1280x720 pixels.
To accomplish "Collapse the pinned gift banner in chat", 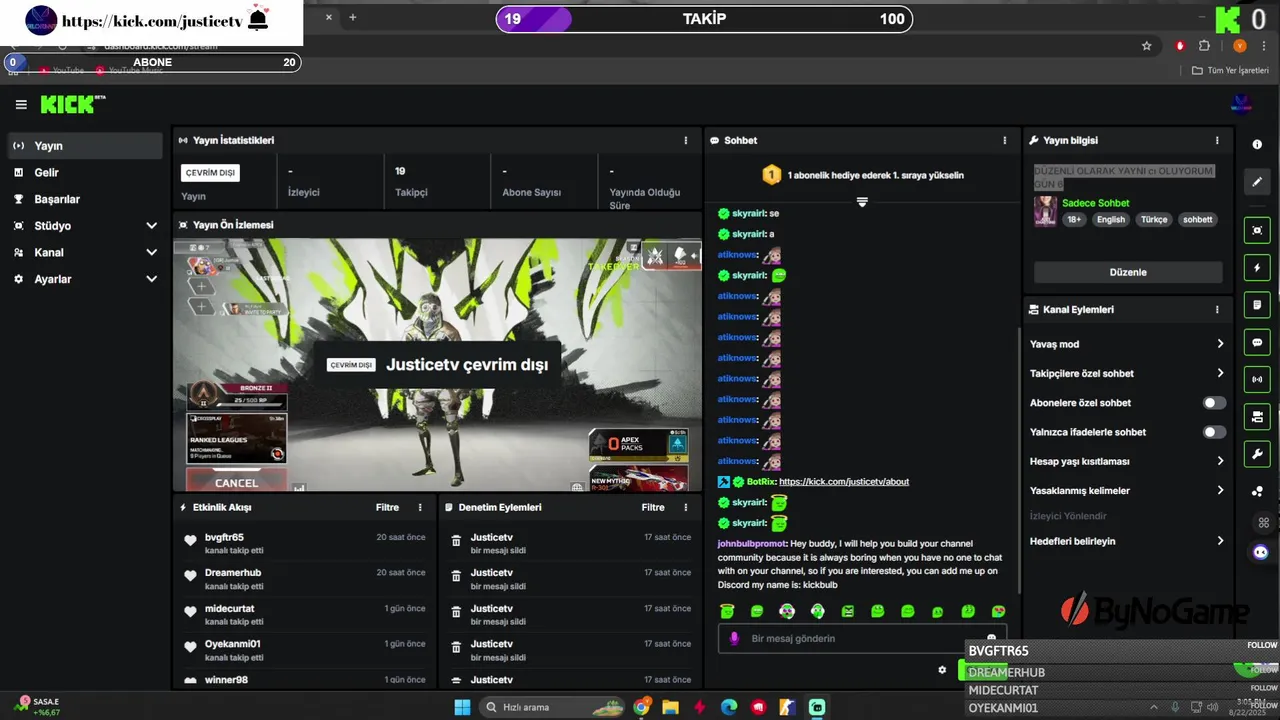I will pos(862,202).
